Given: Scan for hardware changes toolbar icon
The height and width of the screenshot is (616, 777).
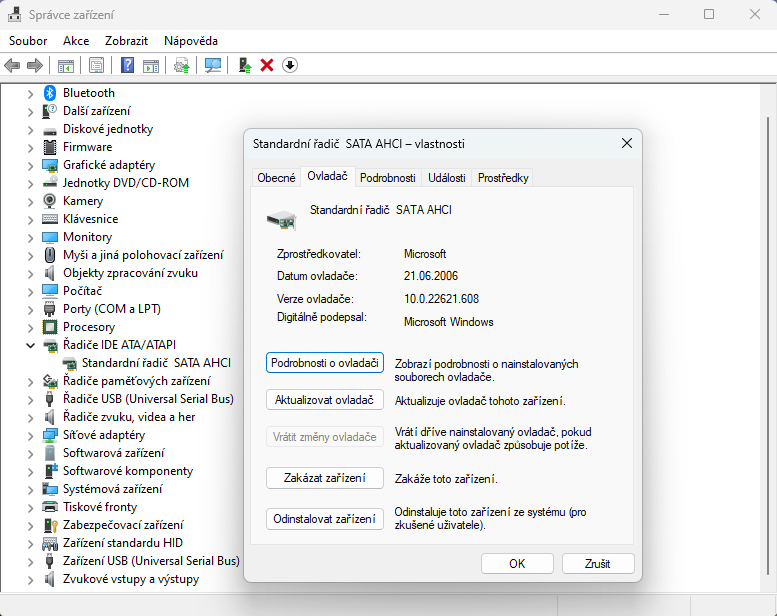Looking at the screenshot, I should pyautogui.click(x=213, y=65).
